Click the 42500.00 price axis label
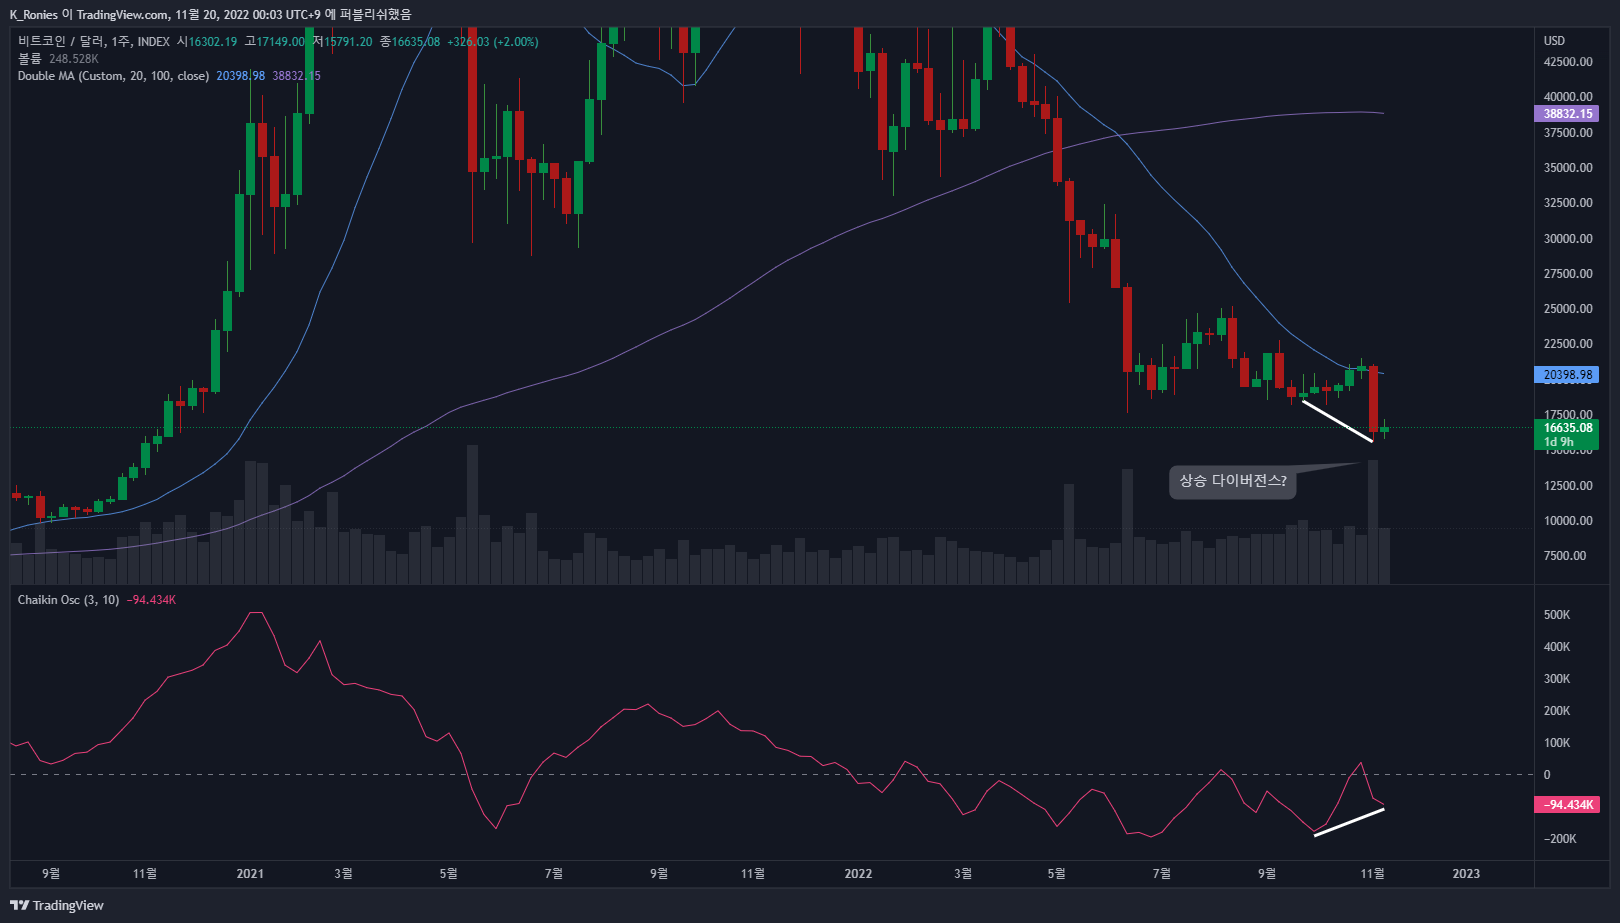 click(x=1568, y=62)
